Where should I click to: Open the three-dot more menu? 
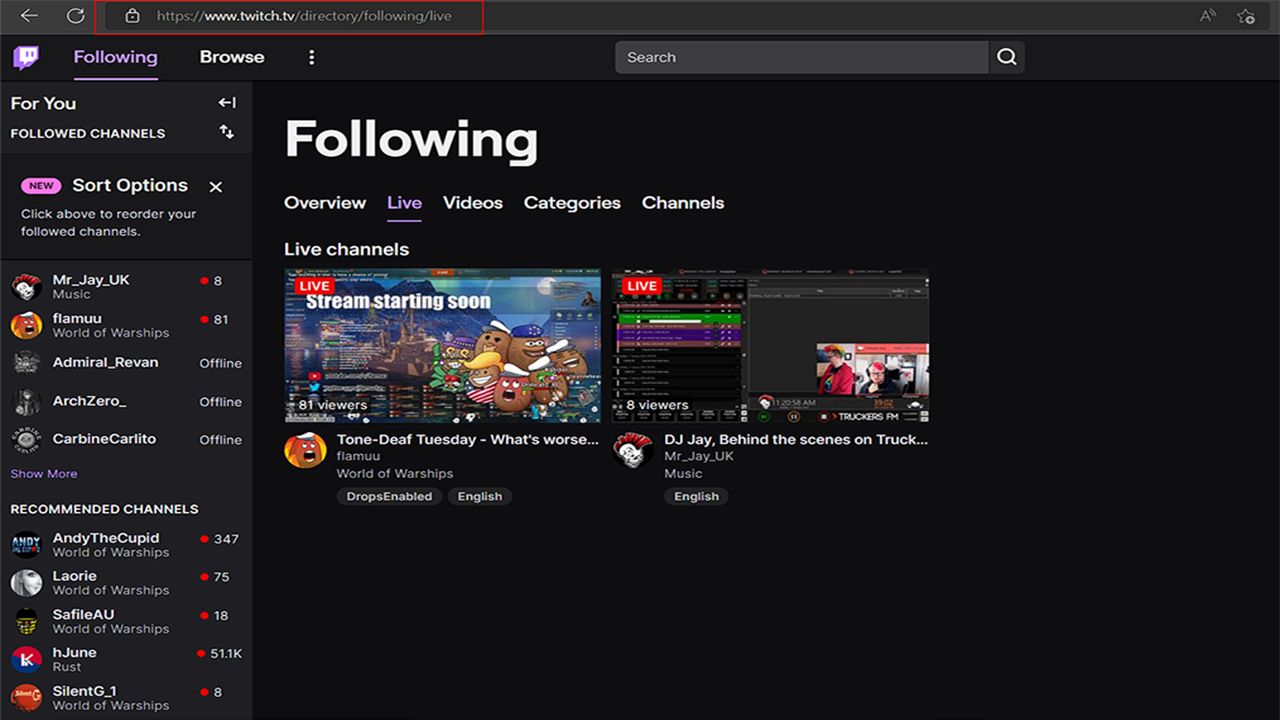(x=311, y=57)
